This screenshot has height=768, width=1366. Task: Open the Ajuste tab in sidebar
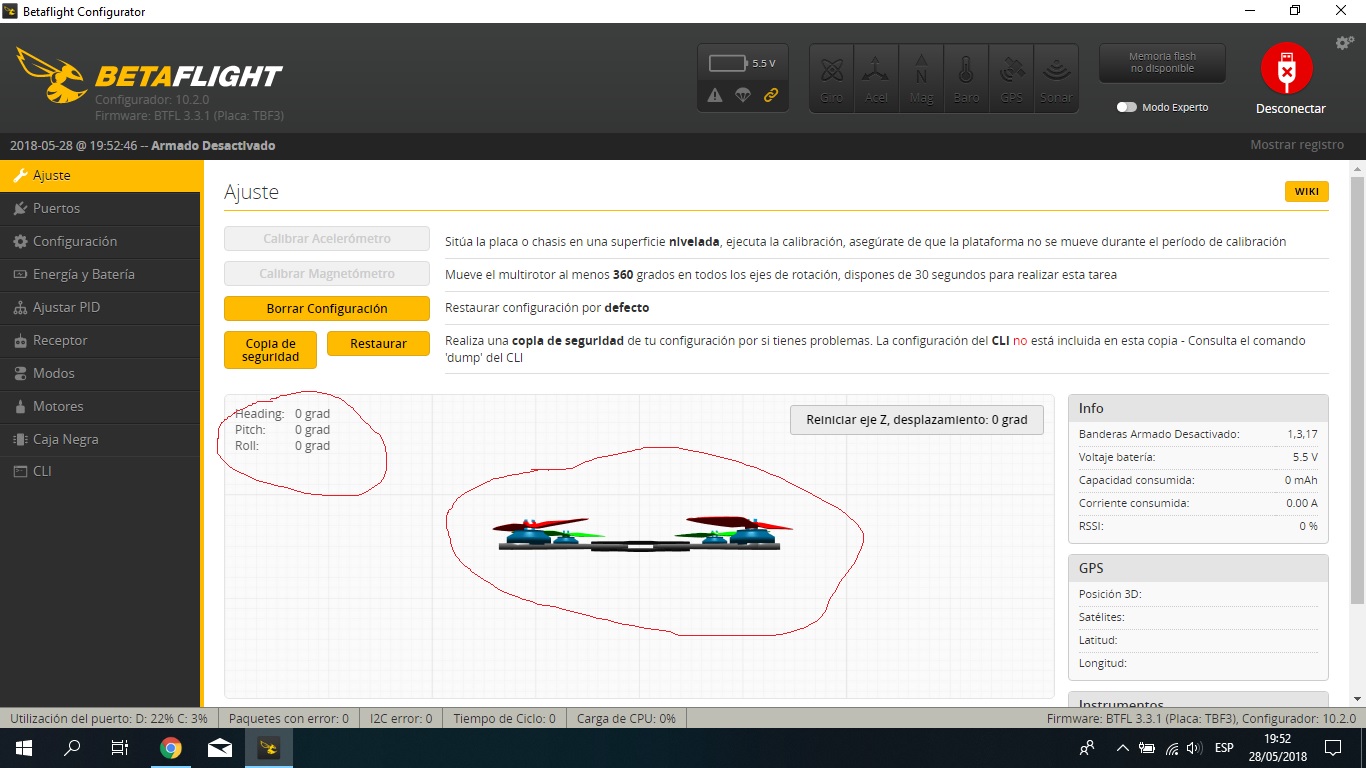pos(100,175)
